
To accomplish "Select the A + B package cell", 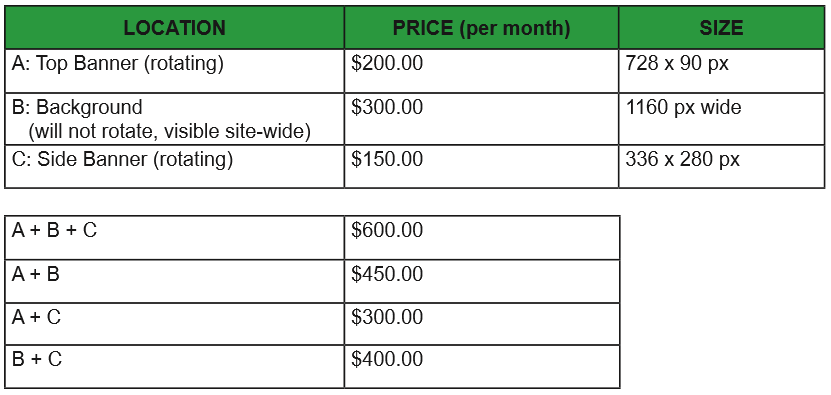I will (x=174, y=281).
